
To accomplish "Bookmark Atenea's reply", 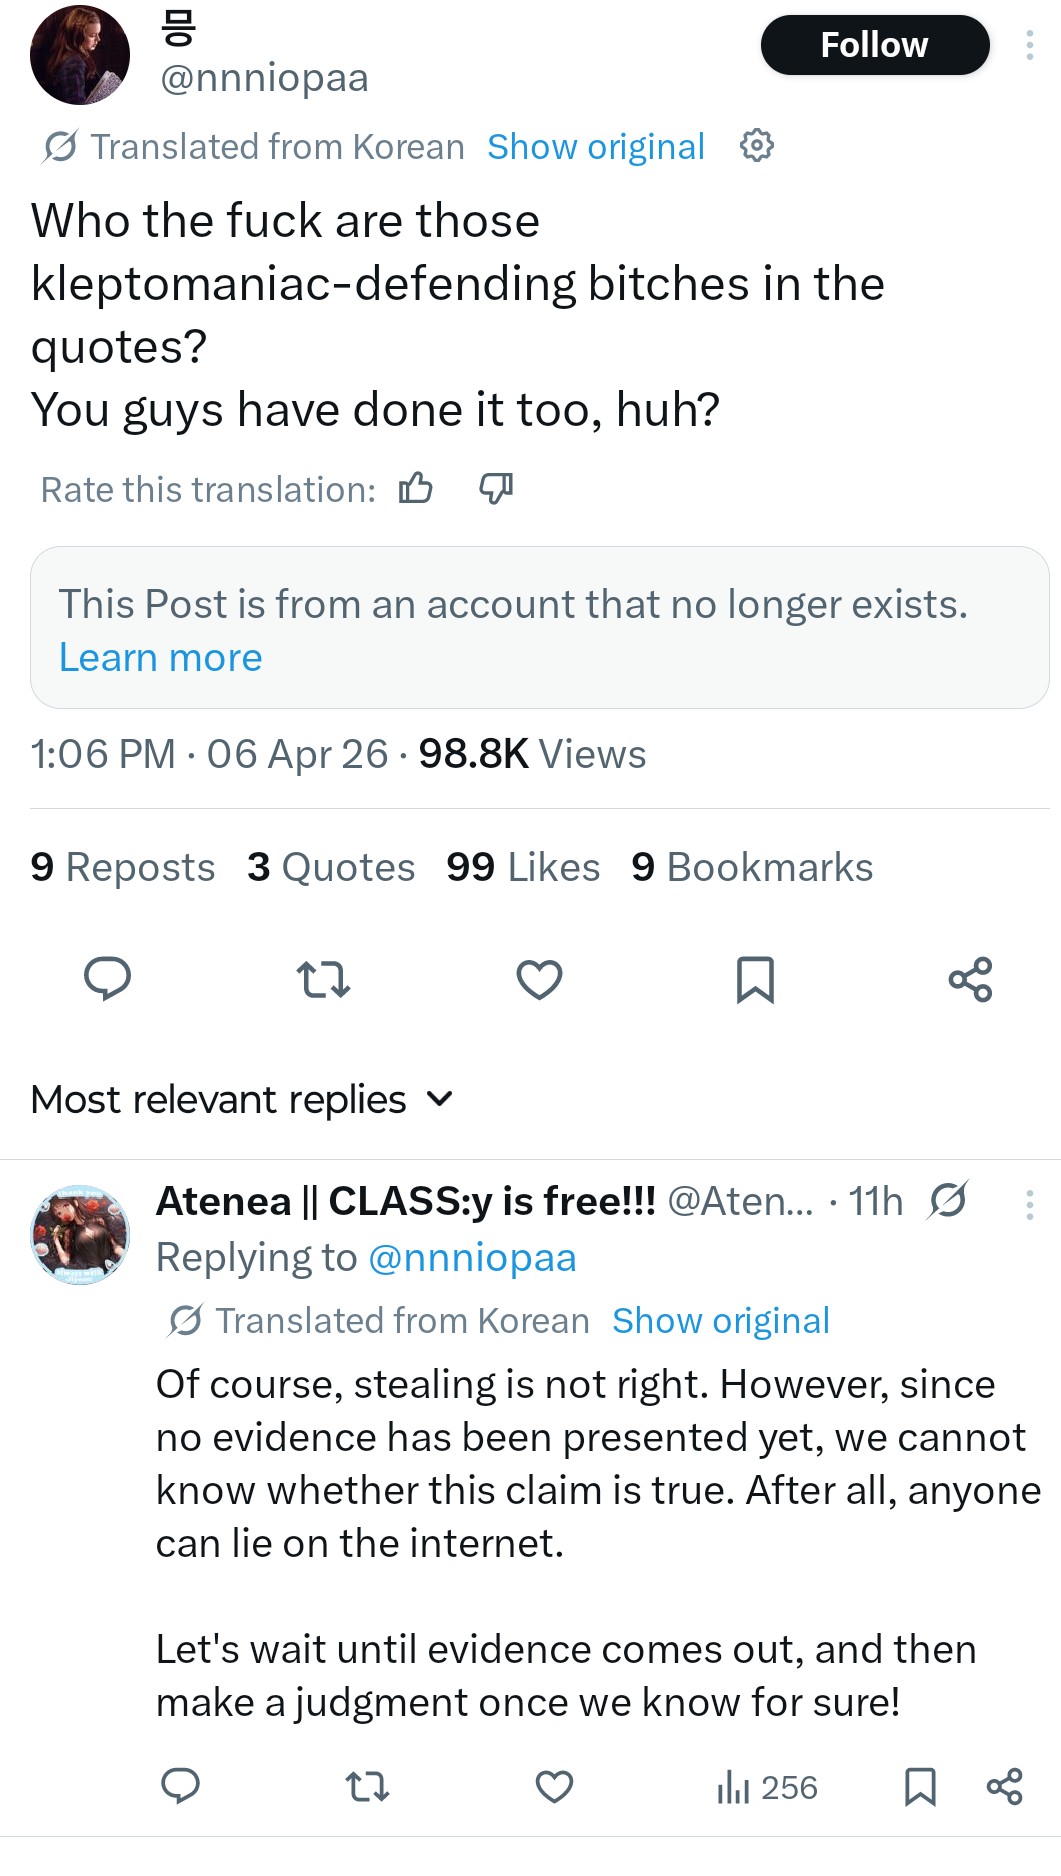I will pos(920,1786).
